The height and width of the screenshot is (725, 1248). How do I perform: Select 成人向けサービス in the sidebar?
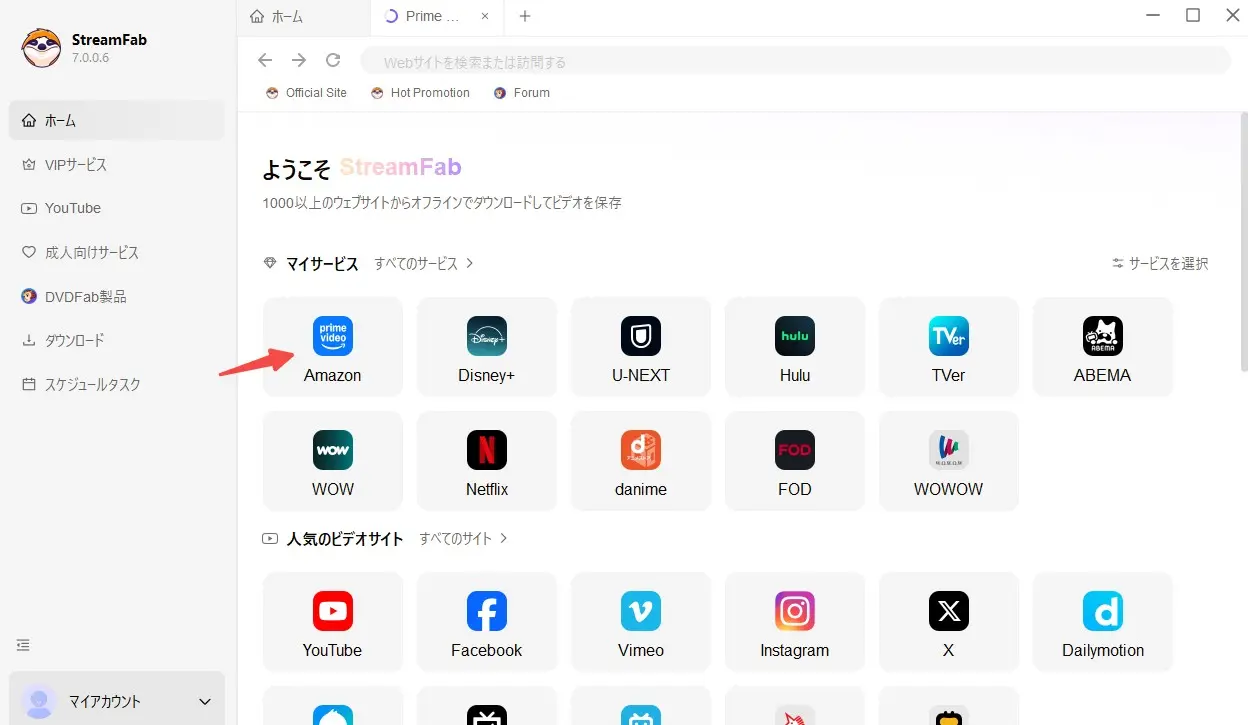(x=117, y=253)
